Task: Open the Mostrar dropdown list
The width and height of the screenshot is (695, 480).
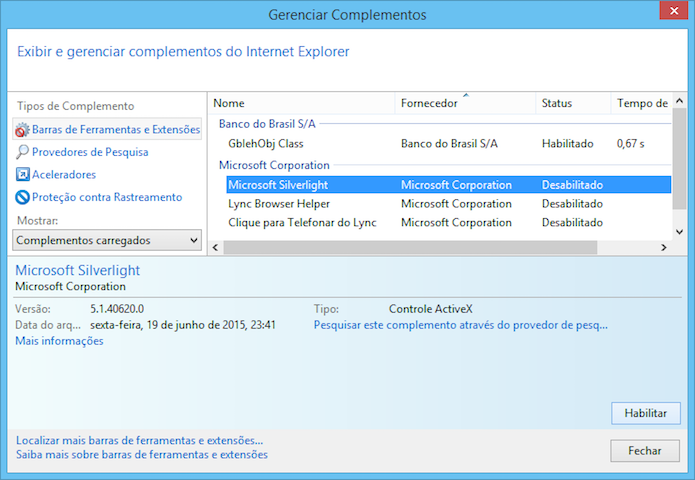Action: pos(108,240)
